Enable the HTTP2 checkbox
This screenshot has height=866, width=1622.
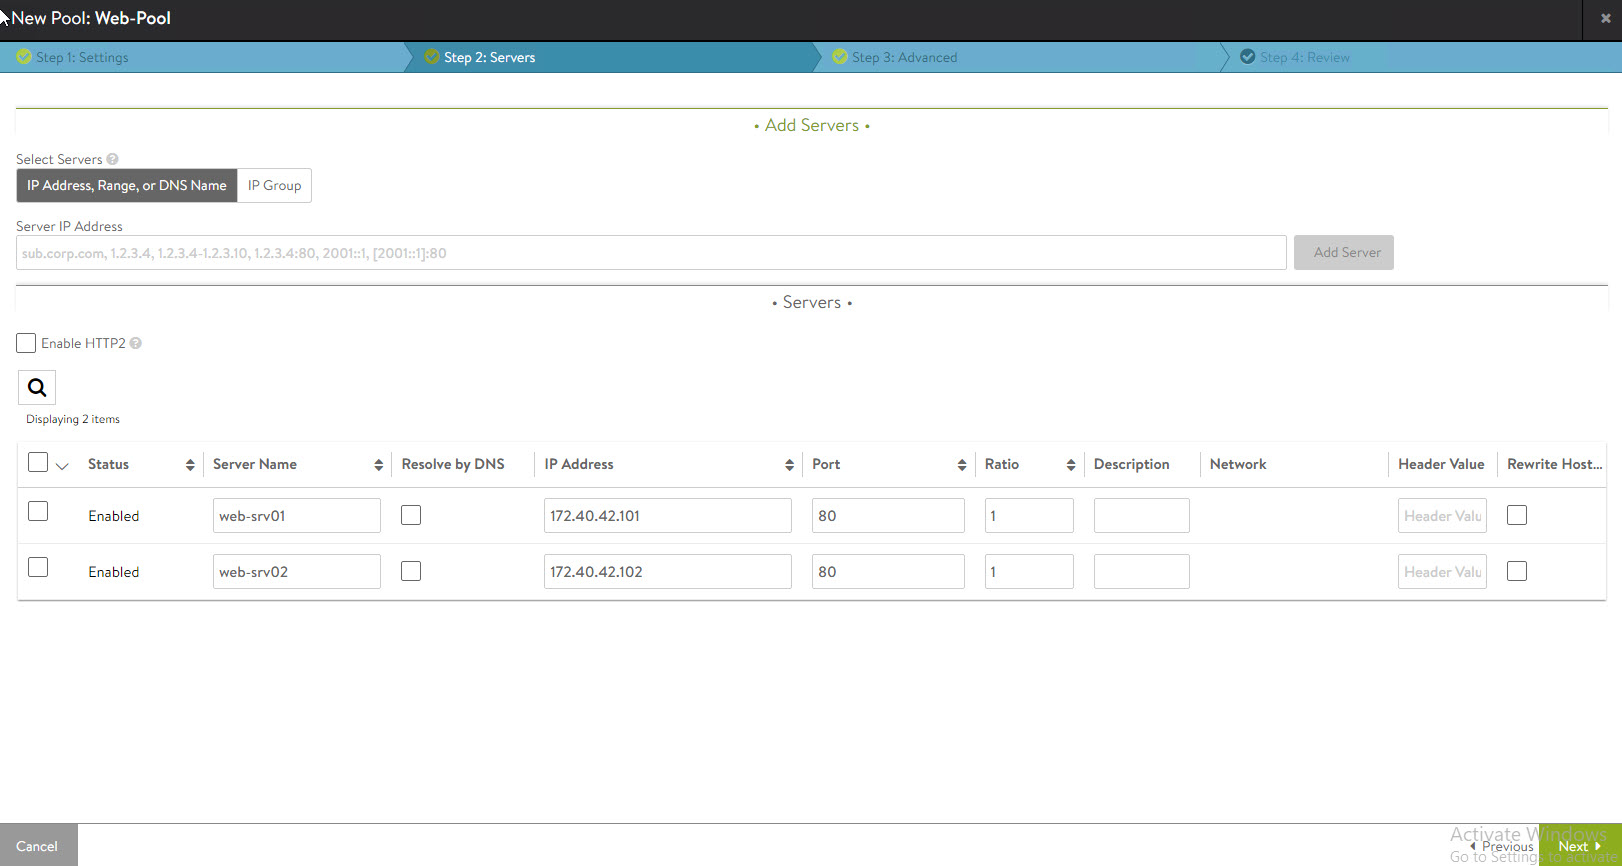tap(26, 343)
